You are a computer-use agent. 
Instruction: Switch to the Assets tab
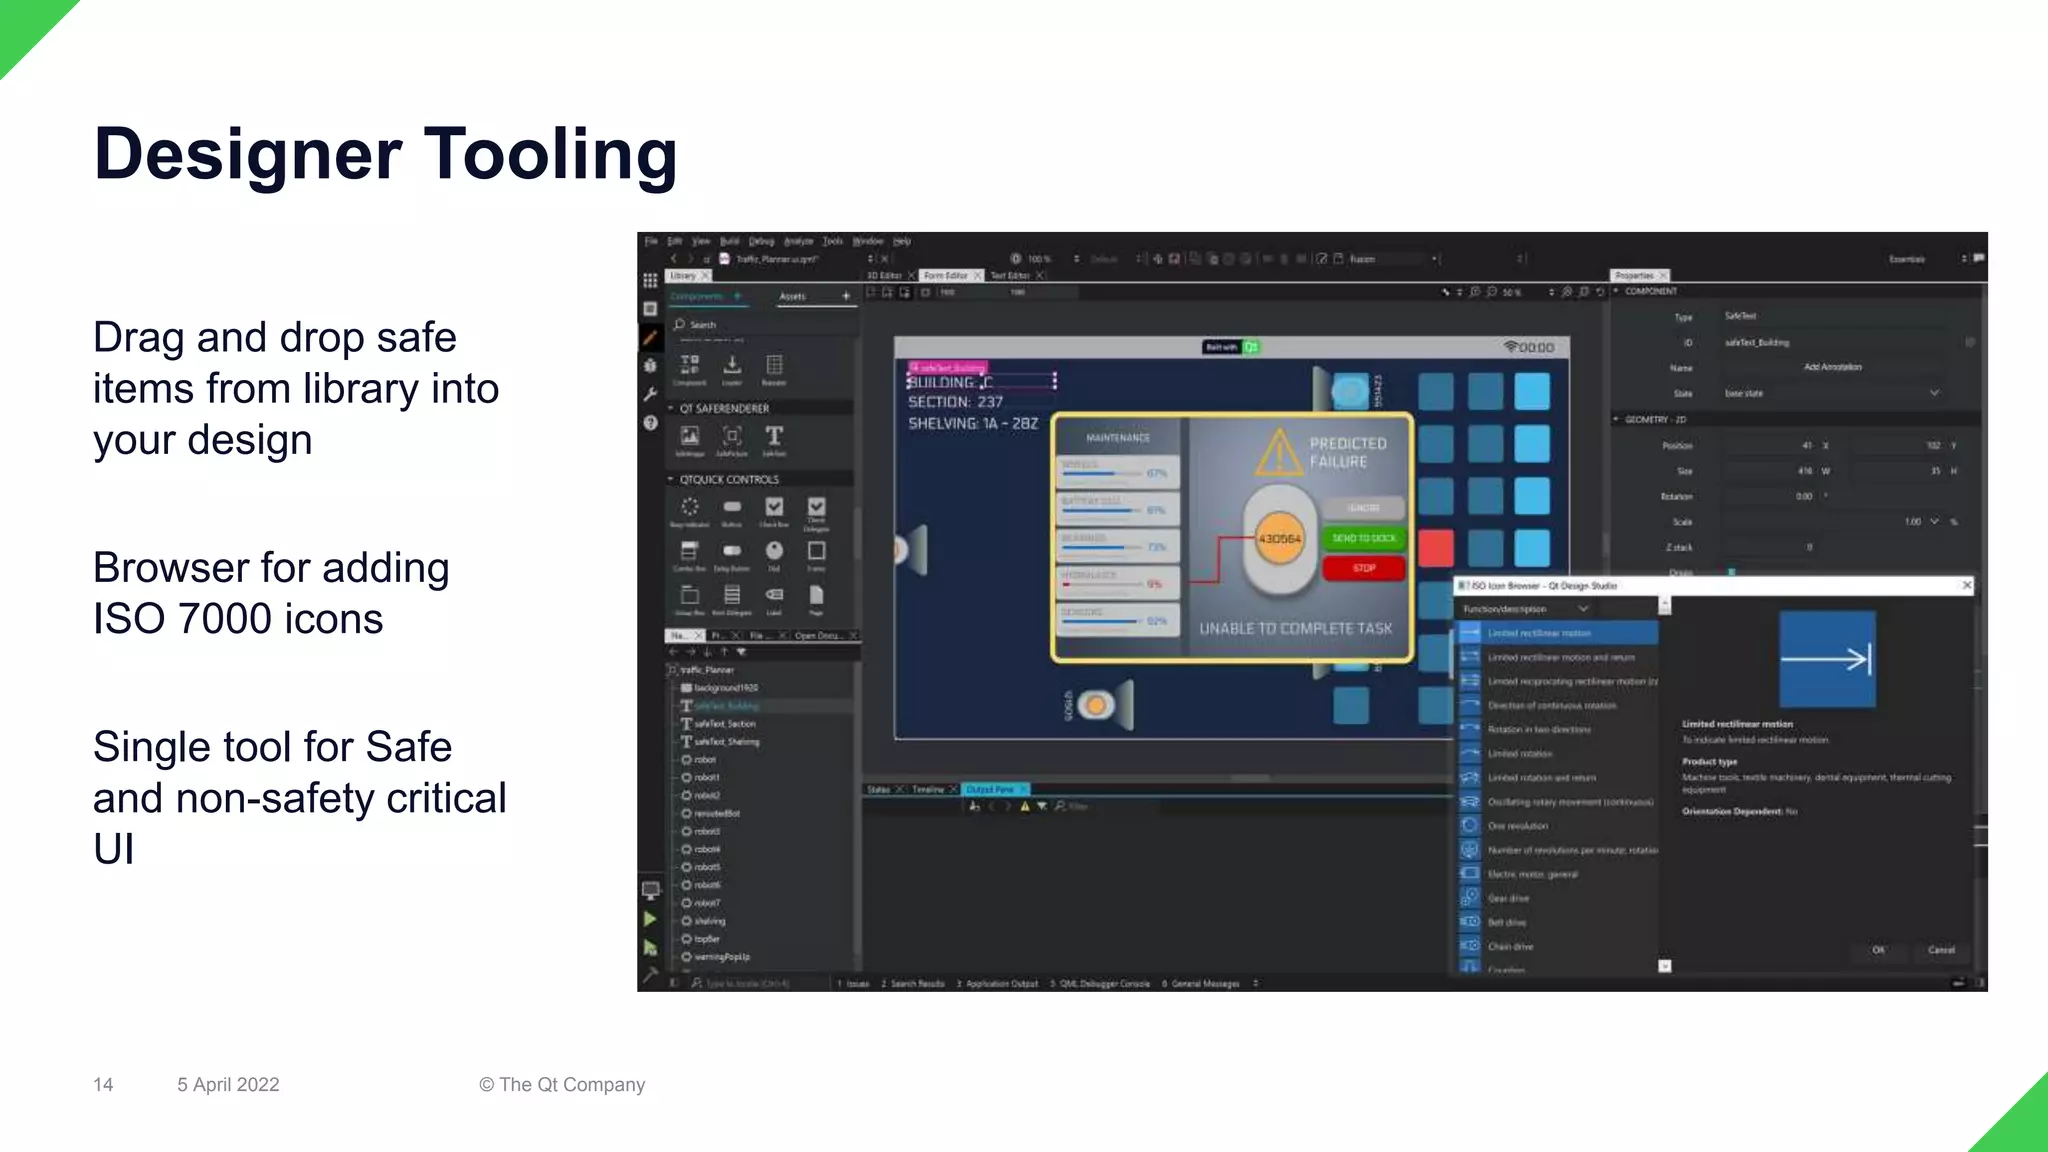pos(792,296)
